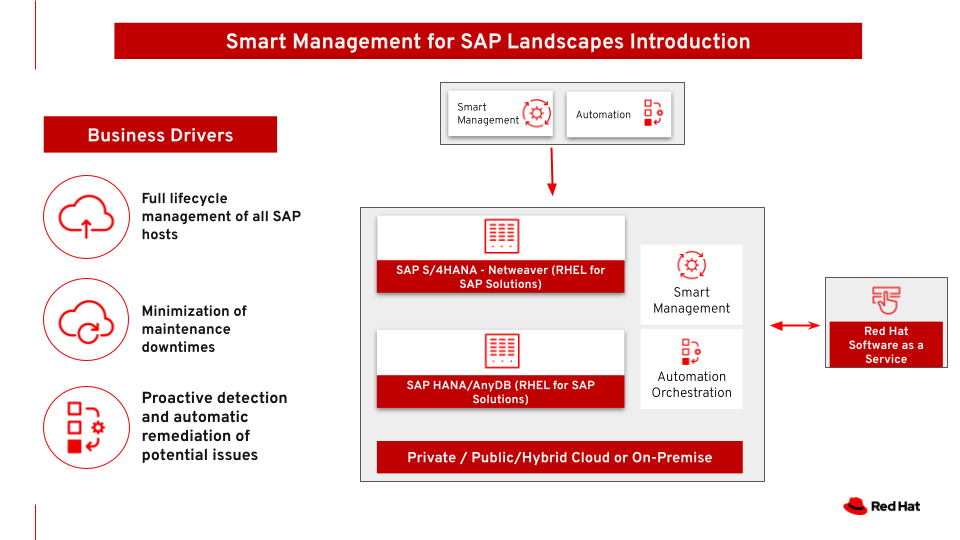This screenshot has width=960, height=540.
Task: Click the Private / Public/Hybrid Cloud banner
Action: pyautogui.click(x=560, y=457)
